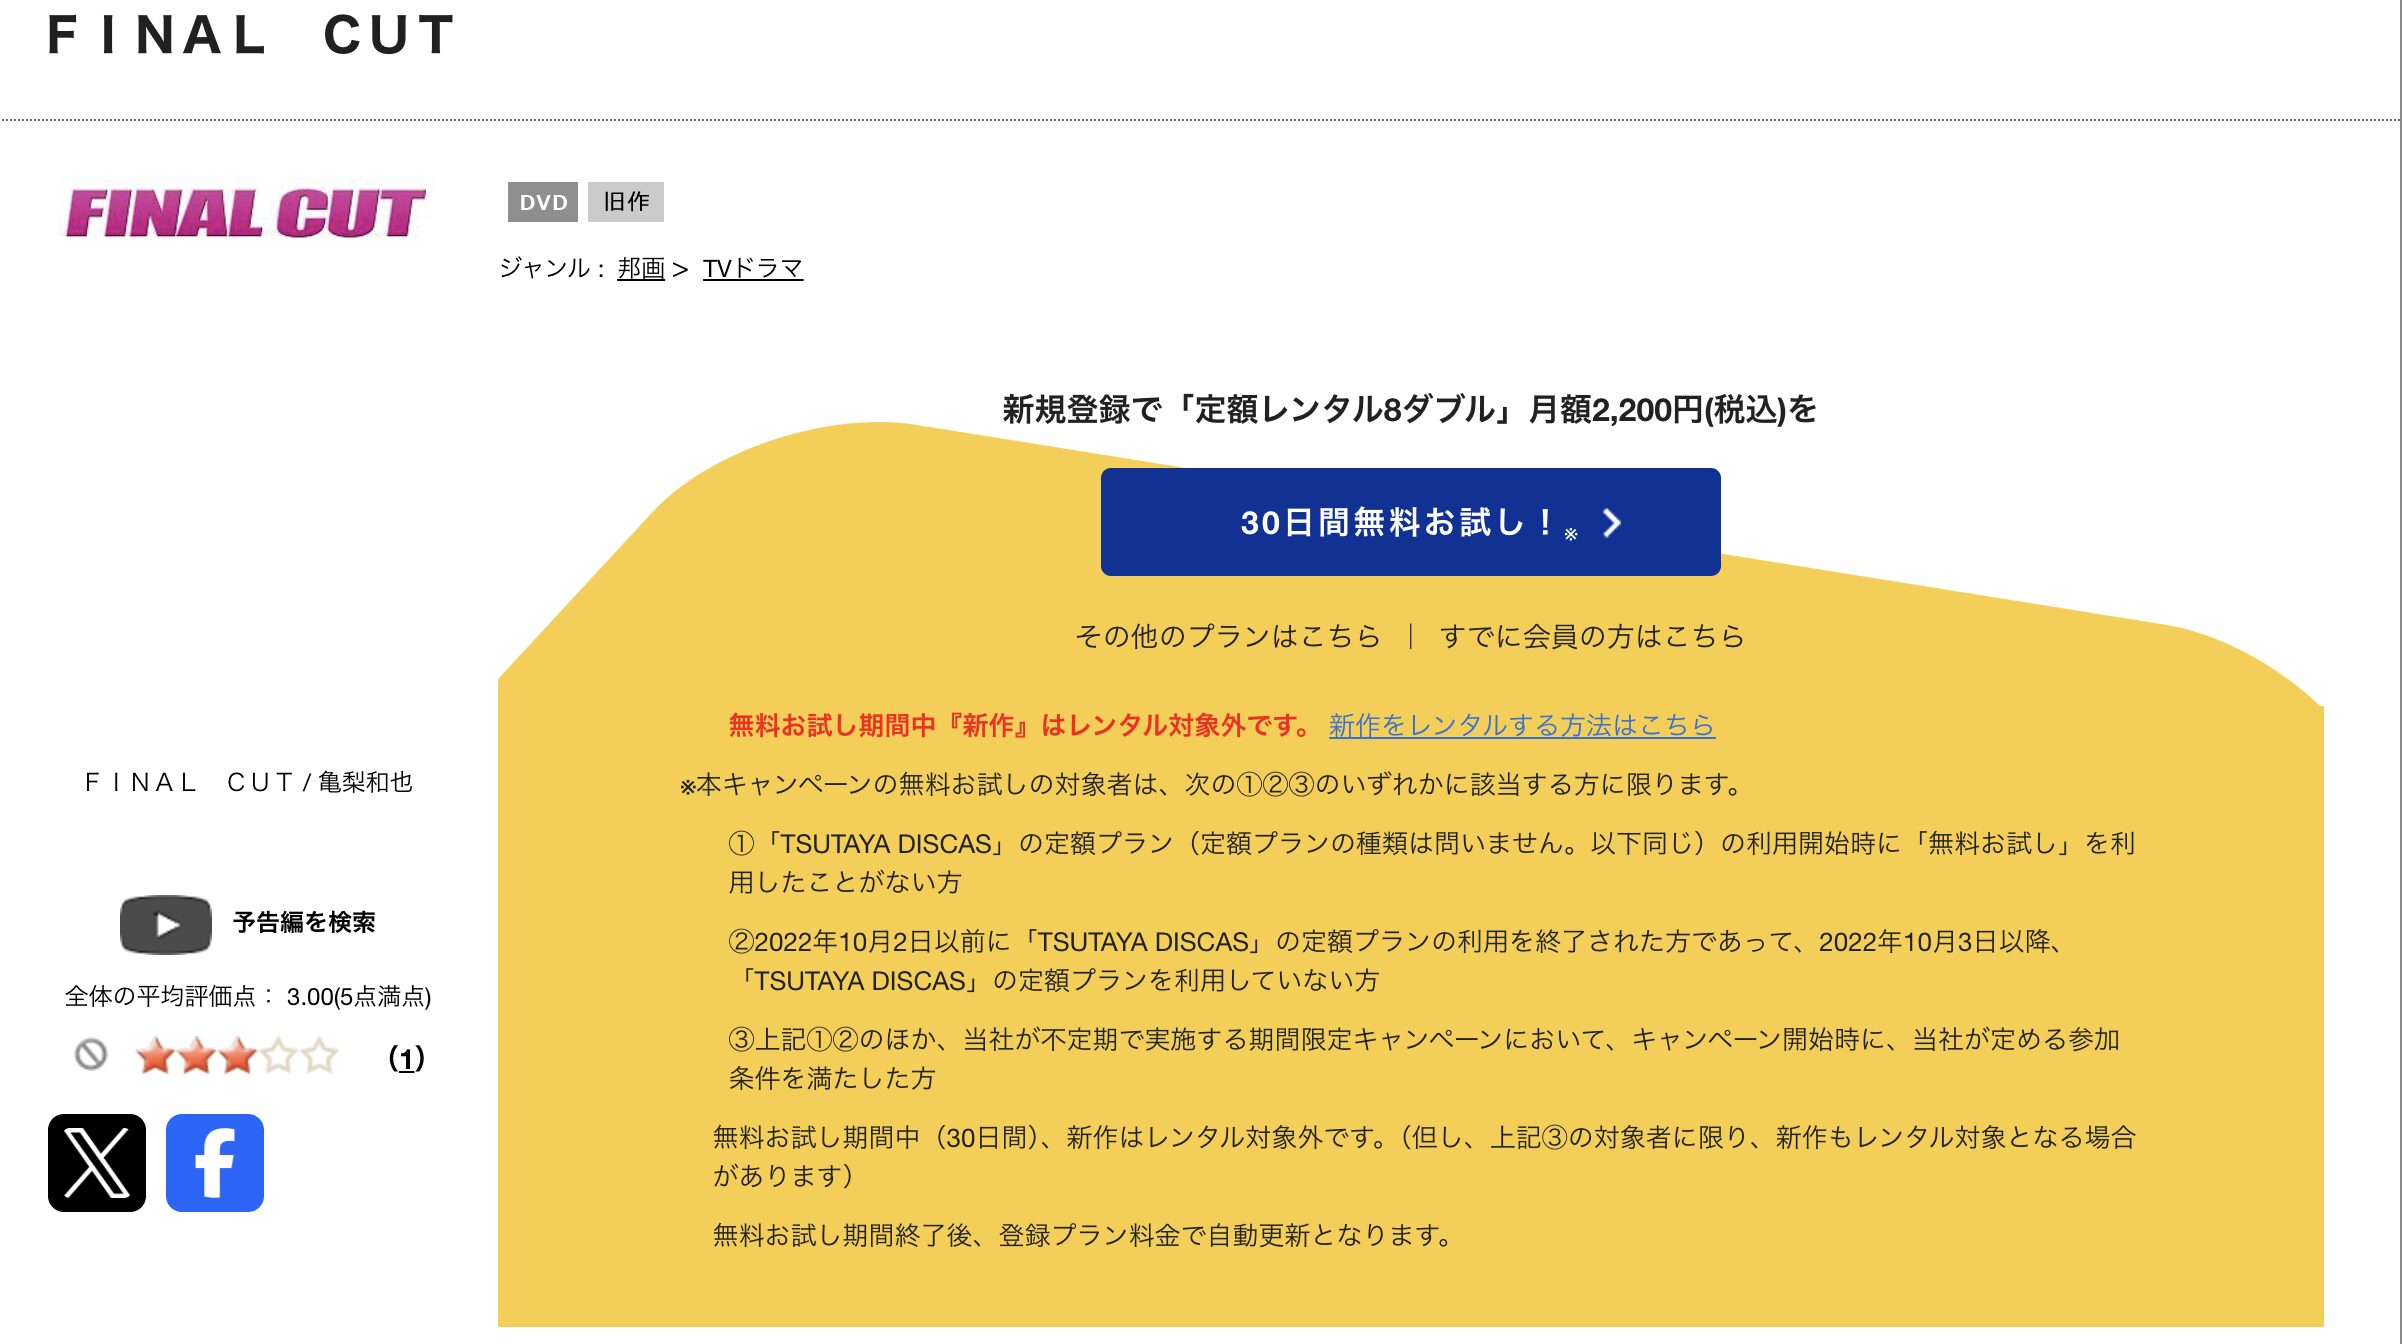Click 予告編を検索 text link
The image size is (2402, 1344).
tap(304, 922)
